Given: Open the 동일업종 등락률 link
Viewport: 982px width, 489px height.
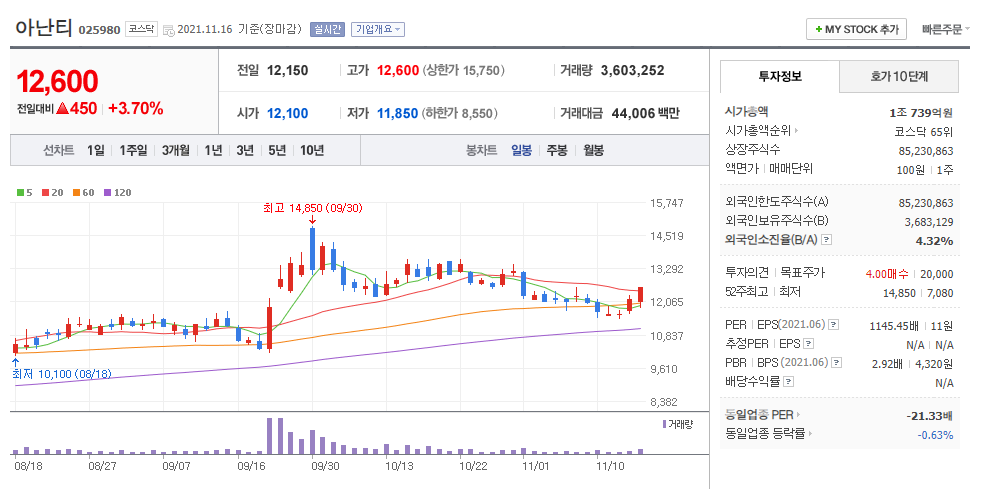Looking at the screenshot, I should pyautogui.click(x=765, y=433).
